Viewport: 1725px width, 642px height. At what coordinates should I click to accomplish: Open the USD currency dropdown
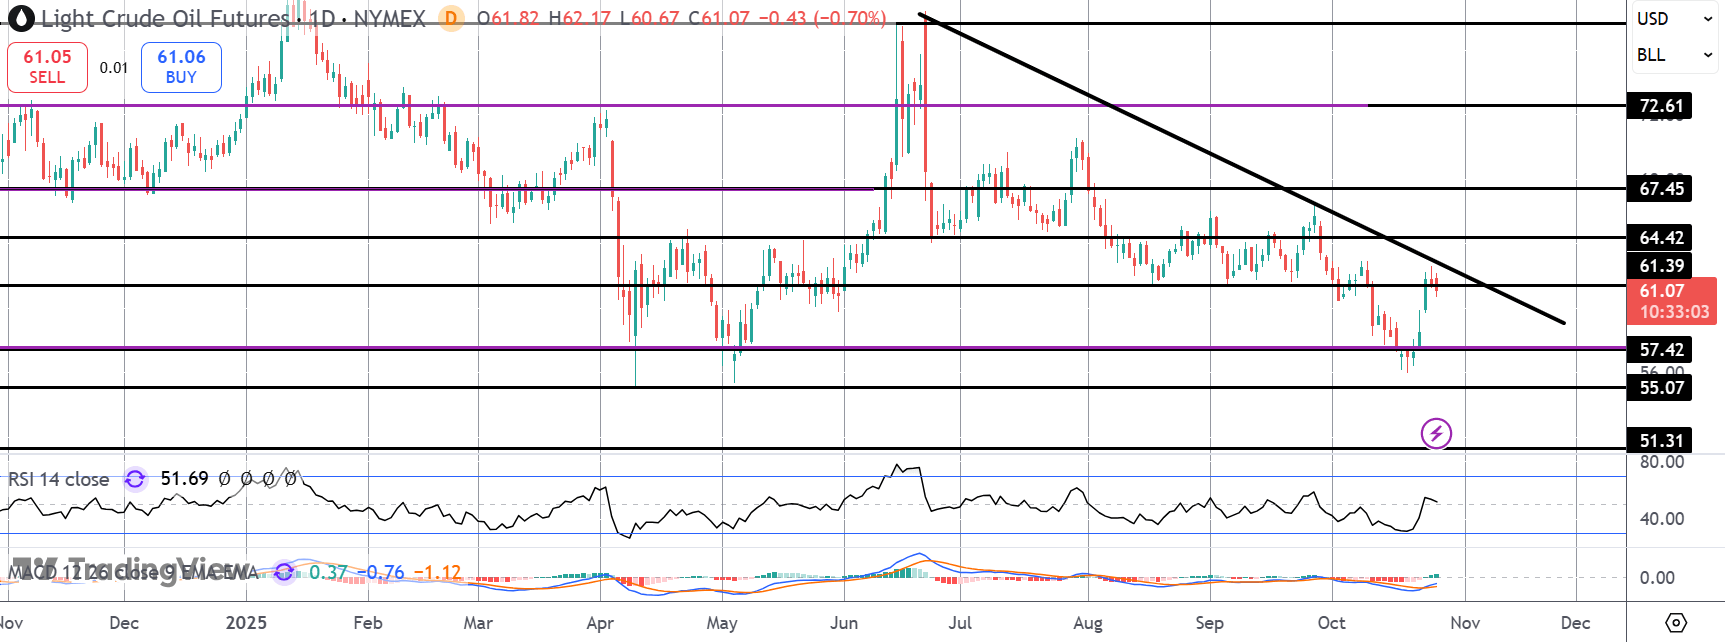coord(1675,19)
